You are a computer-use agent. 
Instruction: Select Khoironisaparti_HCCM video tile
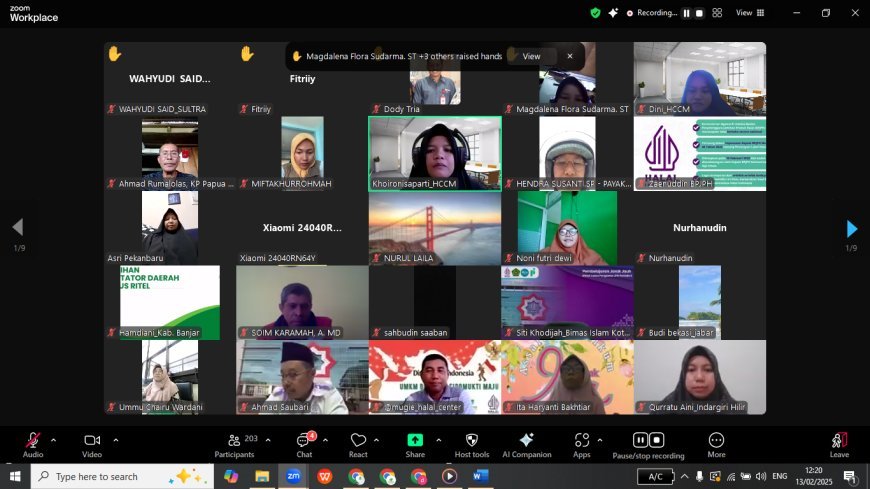point(435,154)
